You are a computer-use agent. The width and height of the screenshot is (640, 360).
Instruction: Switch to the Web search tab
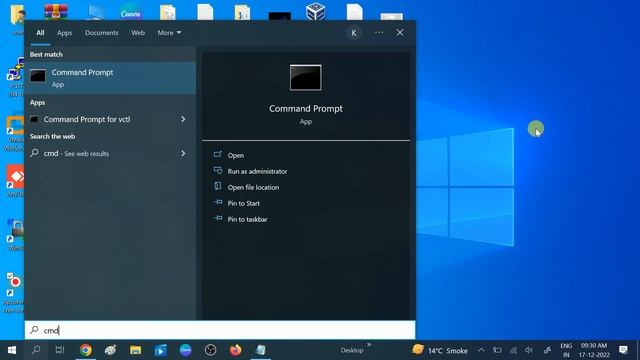[138, 33]
